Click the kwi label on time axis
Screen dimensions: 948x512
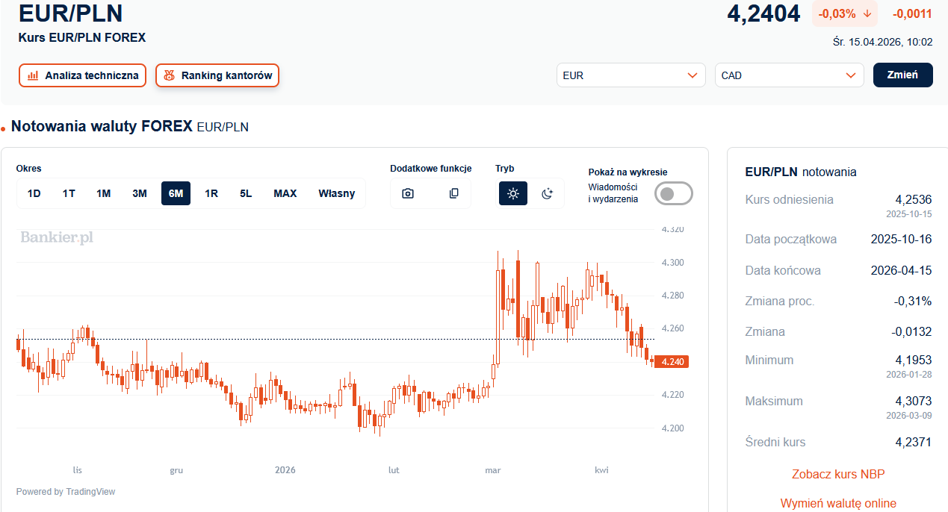(x=602, y=470)
